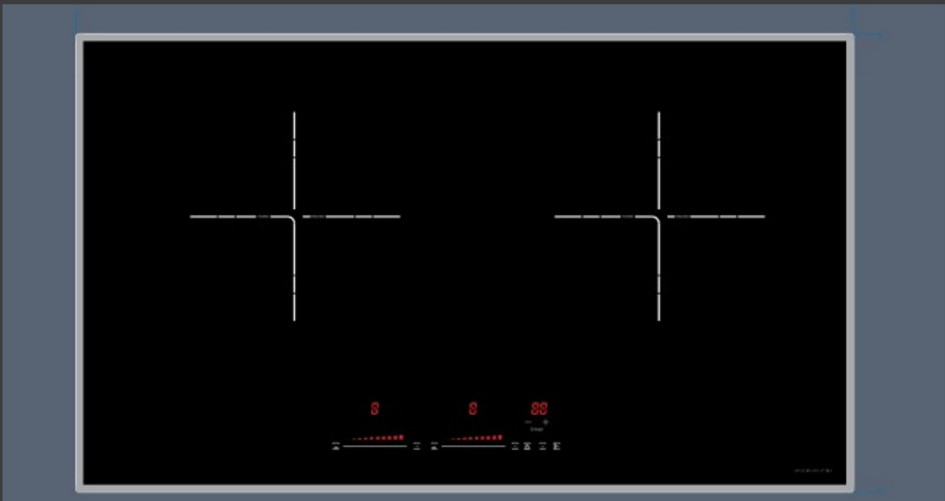
Task: Click the brand logo in glass bottom-right corner
Action: [x=813, y=471]
